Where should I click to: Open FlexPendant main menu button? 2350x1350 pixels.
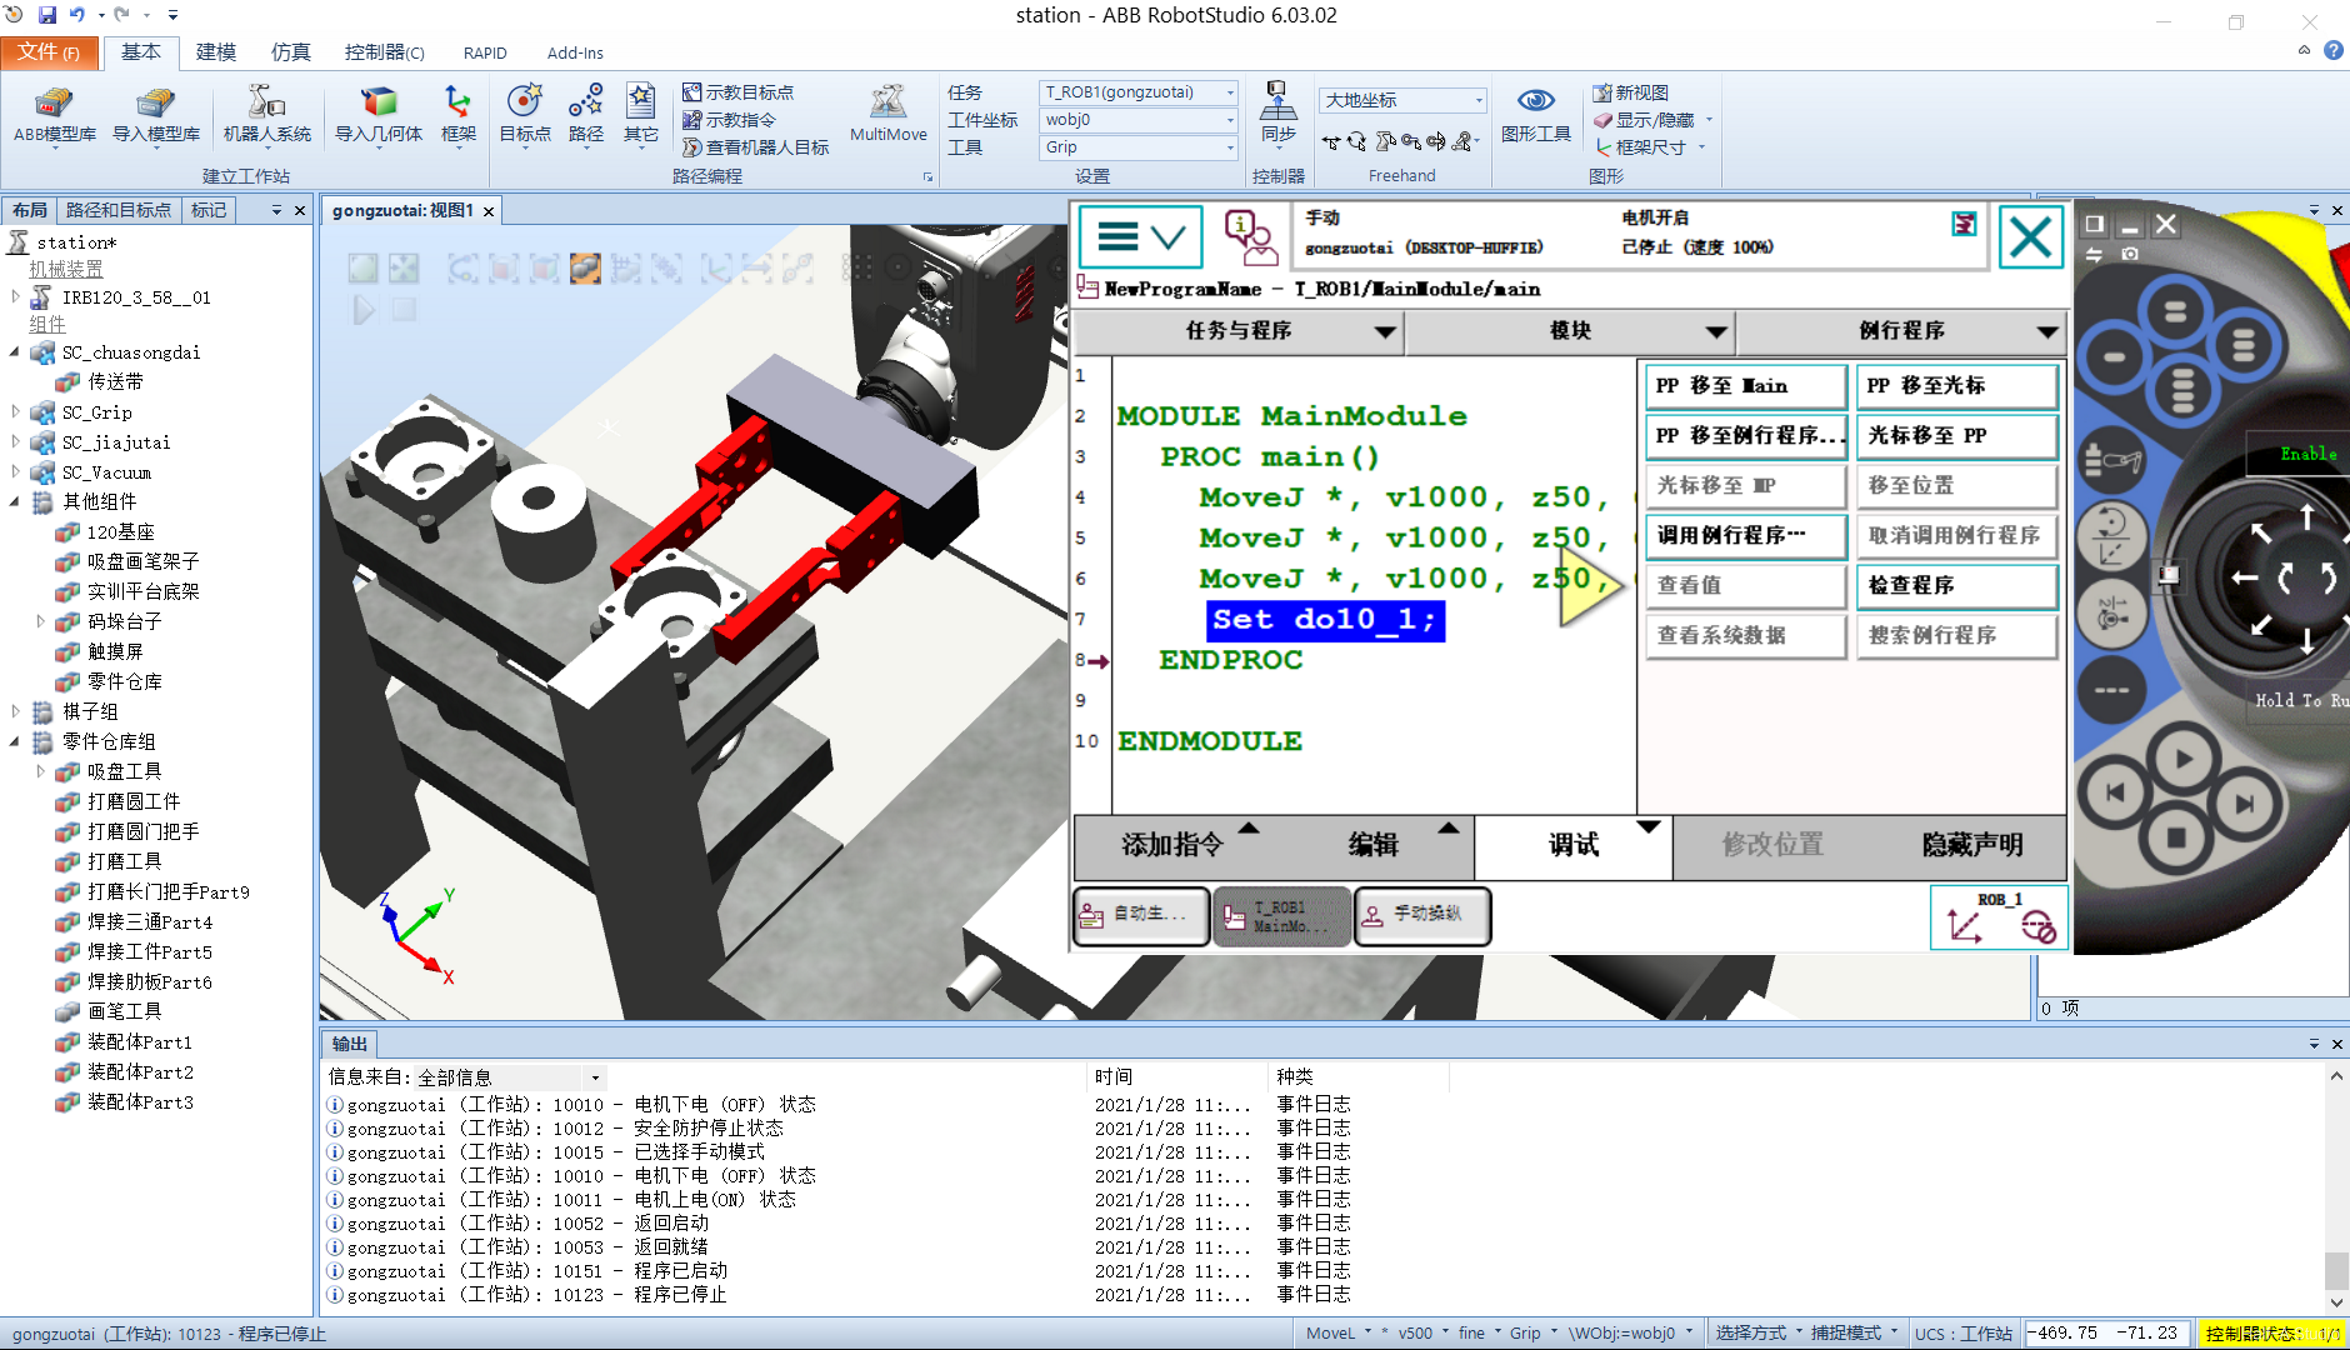point(1140,237)
